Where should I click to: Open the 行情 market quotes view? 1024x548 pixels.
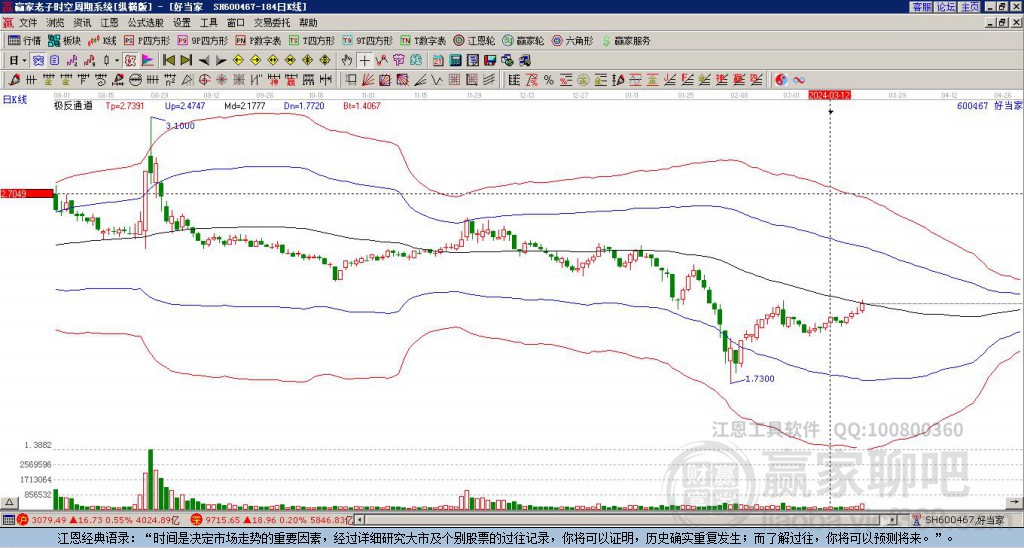[24, 40]
